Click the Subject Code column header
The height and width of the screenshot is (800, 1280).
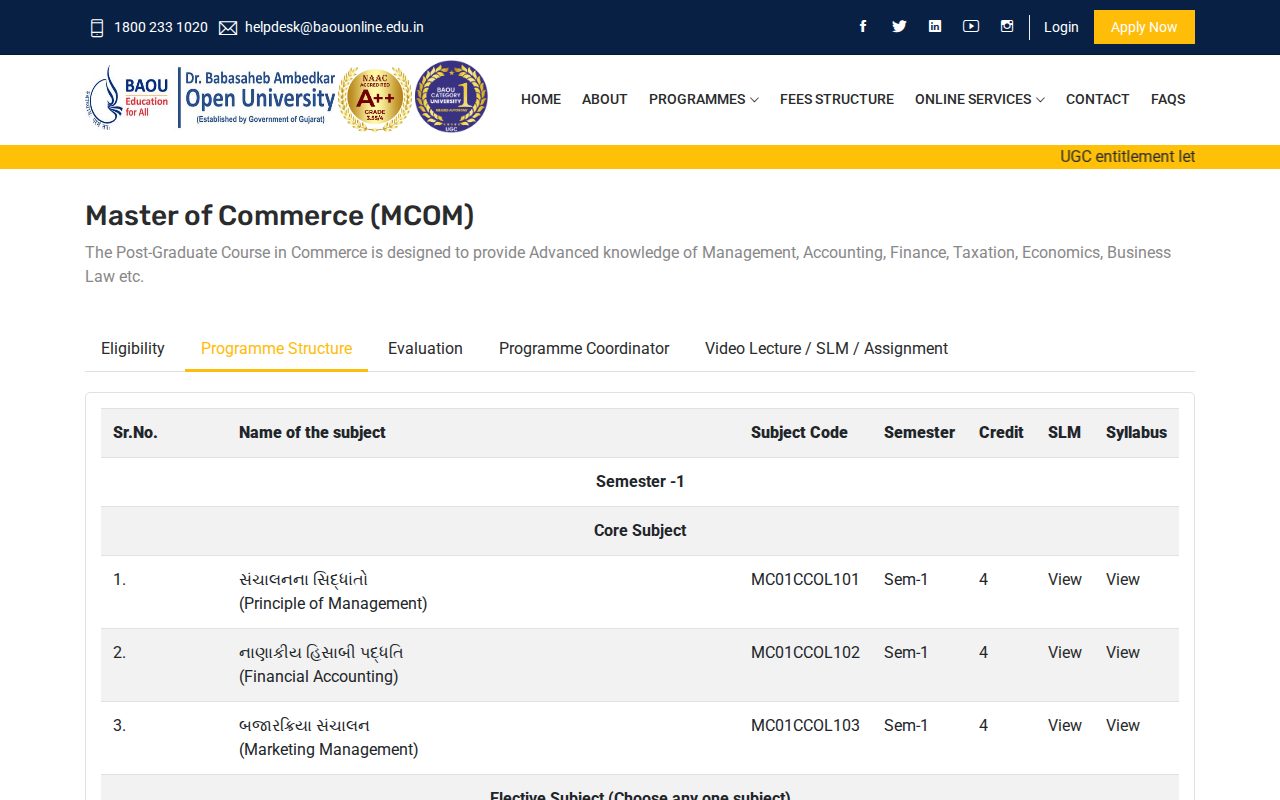point(799,433)
